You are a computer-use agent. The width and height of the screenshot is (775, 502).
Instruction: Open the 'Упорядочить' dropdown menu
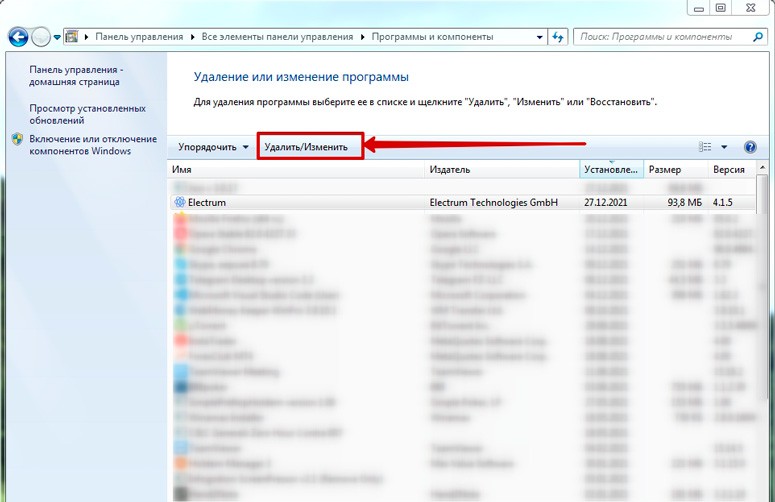(213, 147)
